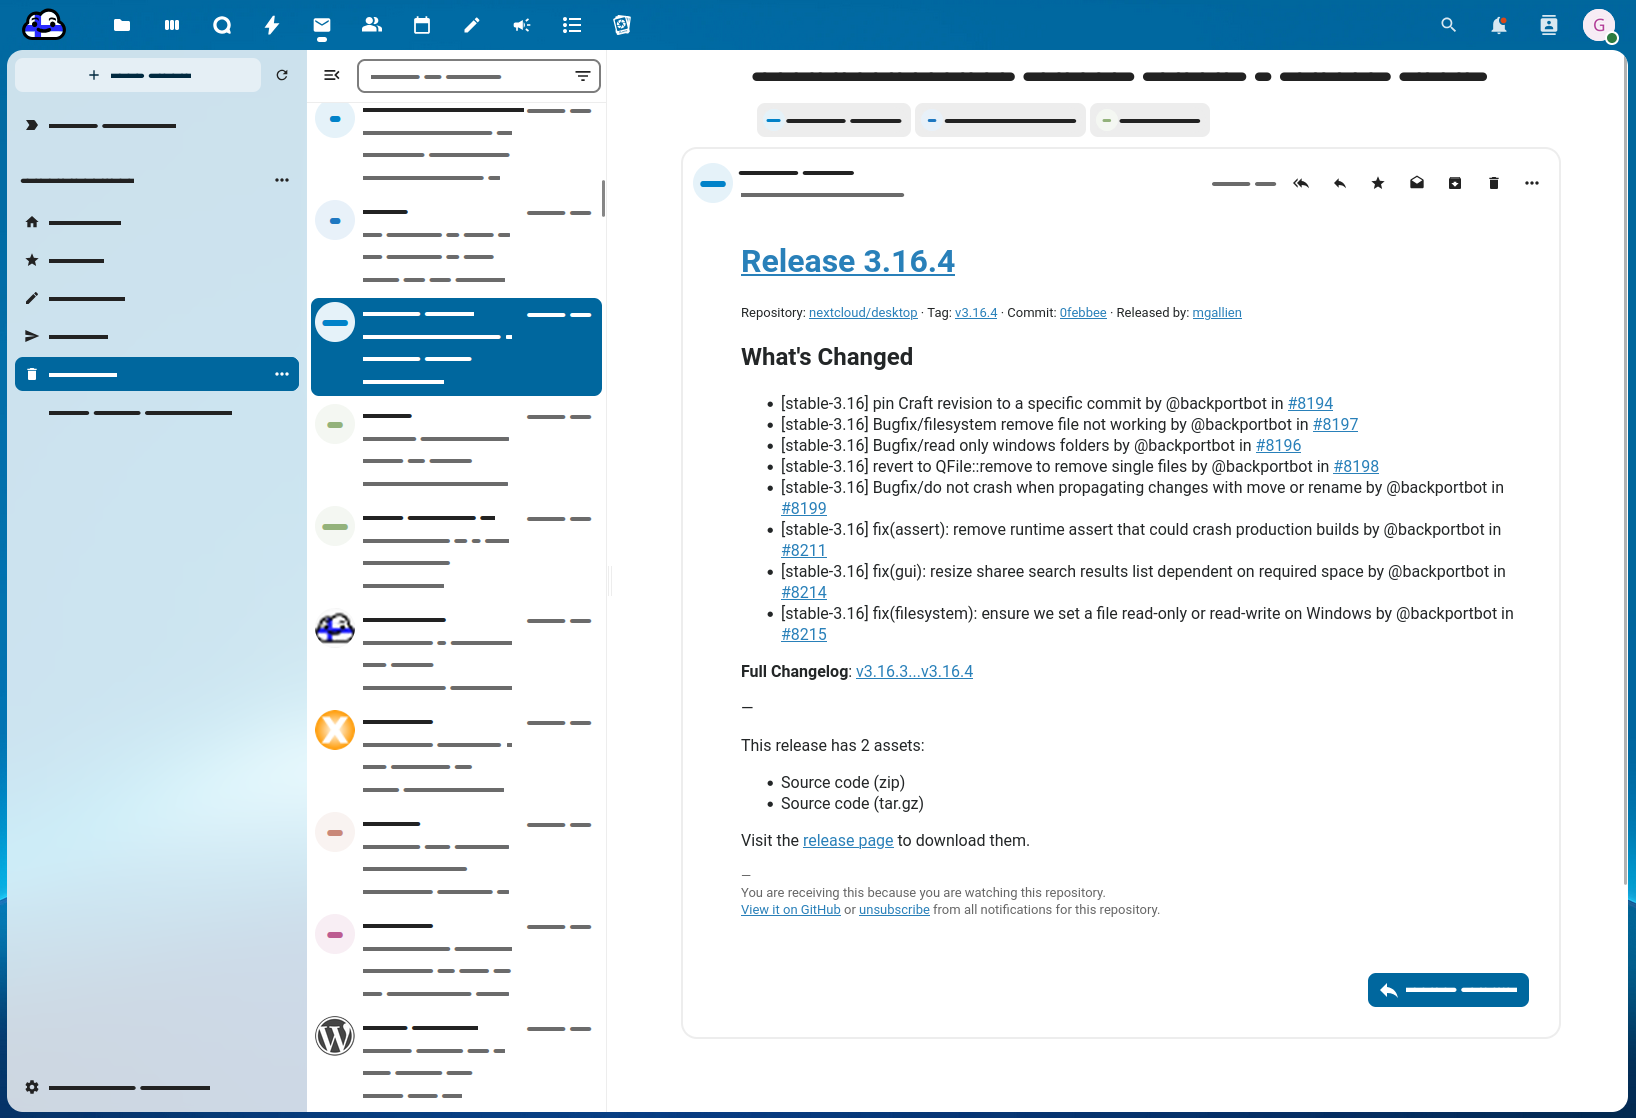The width and height of the screenshot is (1636, 1118).
Task: Click the message list scrollbar thumb
Action: click(603, 198)
